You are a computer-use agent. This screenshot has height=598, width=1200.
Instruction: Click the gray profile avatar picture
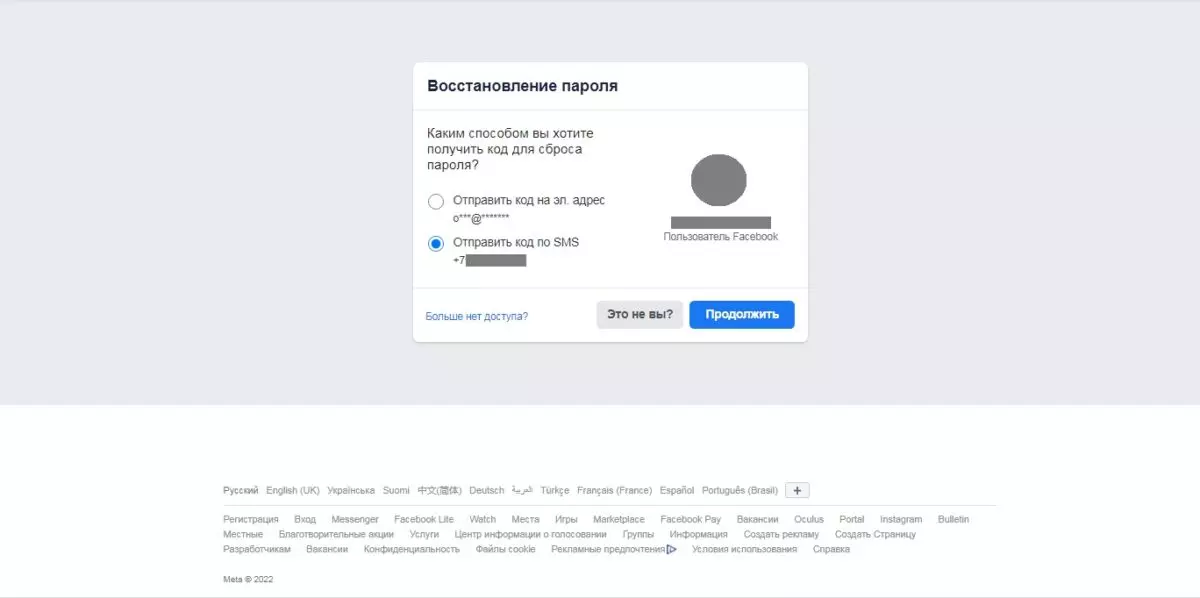[x=719, y=181]
